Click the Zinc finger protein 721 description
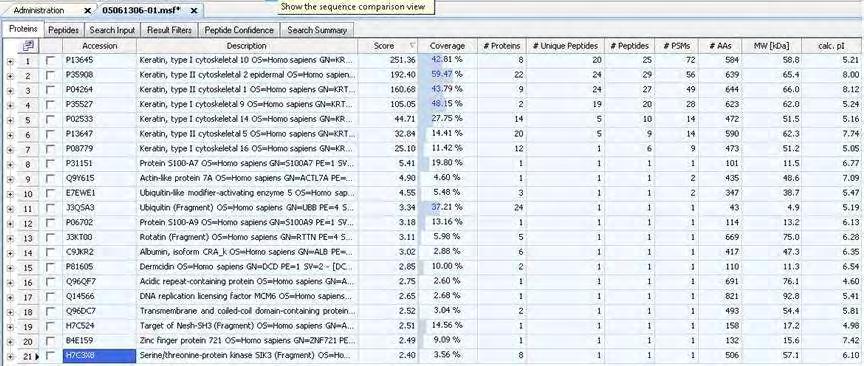This screenshot has height=366, width=864. (x=247, y=340)
